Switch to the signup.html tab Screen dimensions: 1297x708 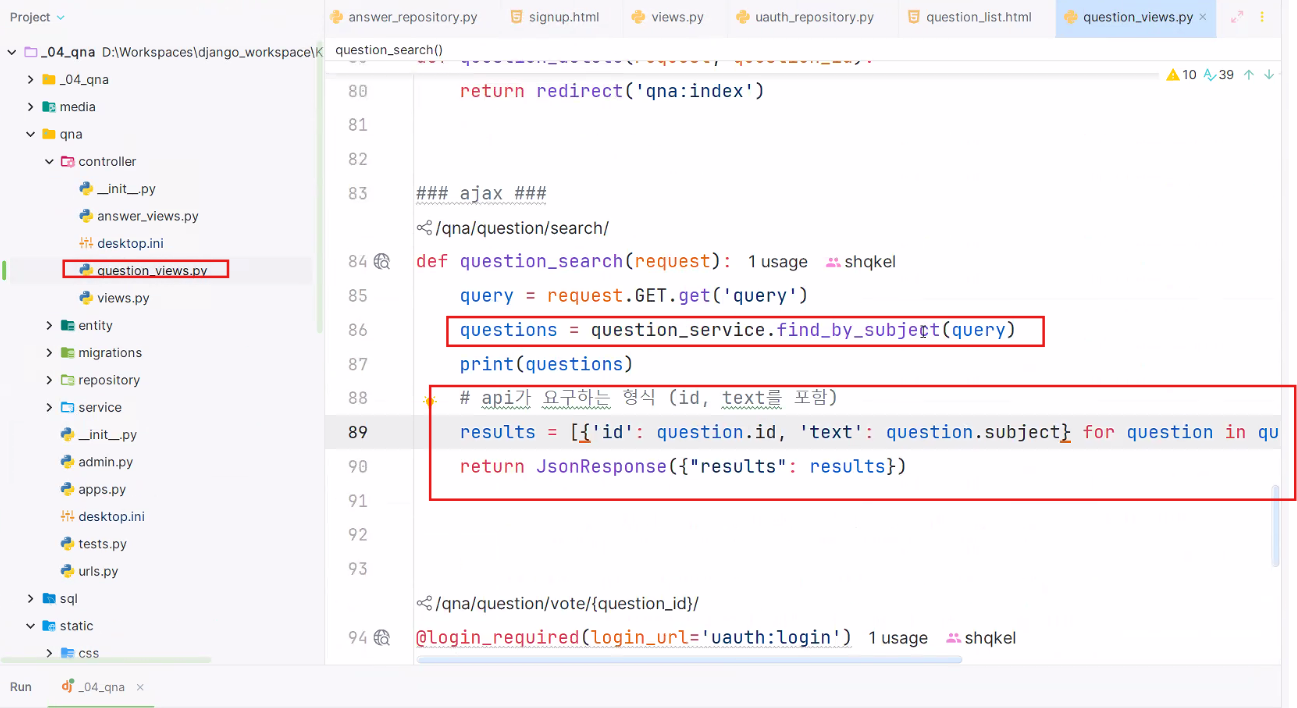tap(554, 17)
